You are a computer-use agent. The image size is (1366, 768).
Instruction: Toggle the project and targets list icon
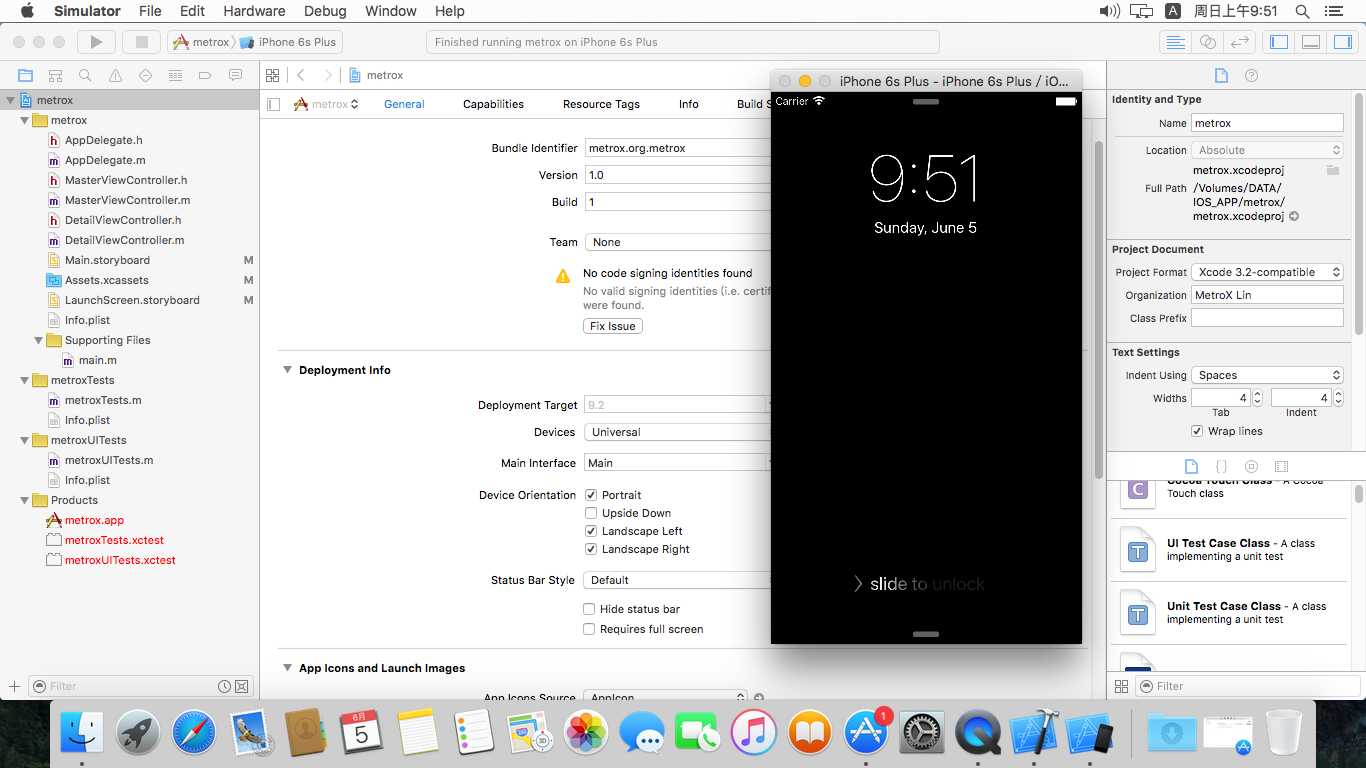tap(274, 104)
